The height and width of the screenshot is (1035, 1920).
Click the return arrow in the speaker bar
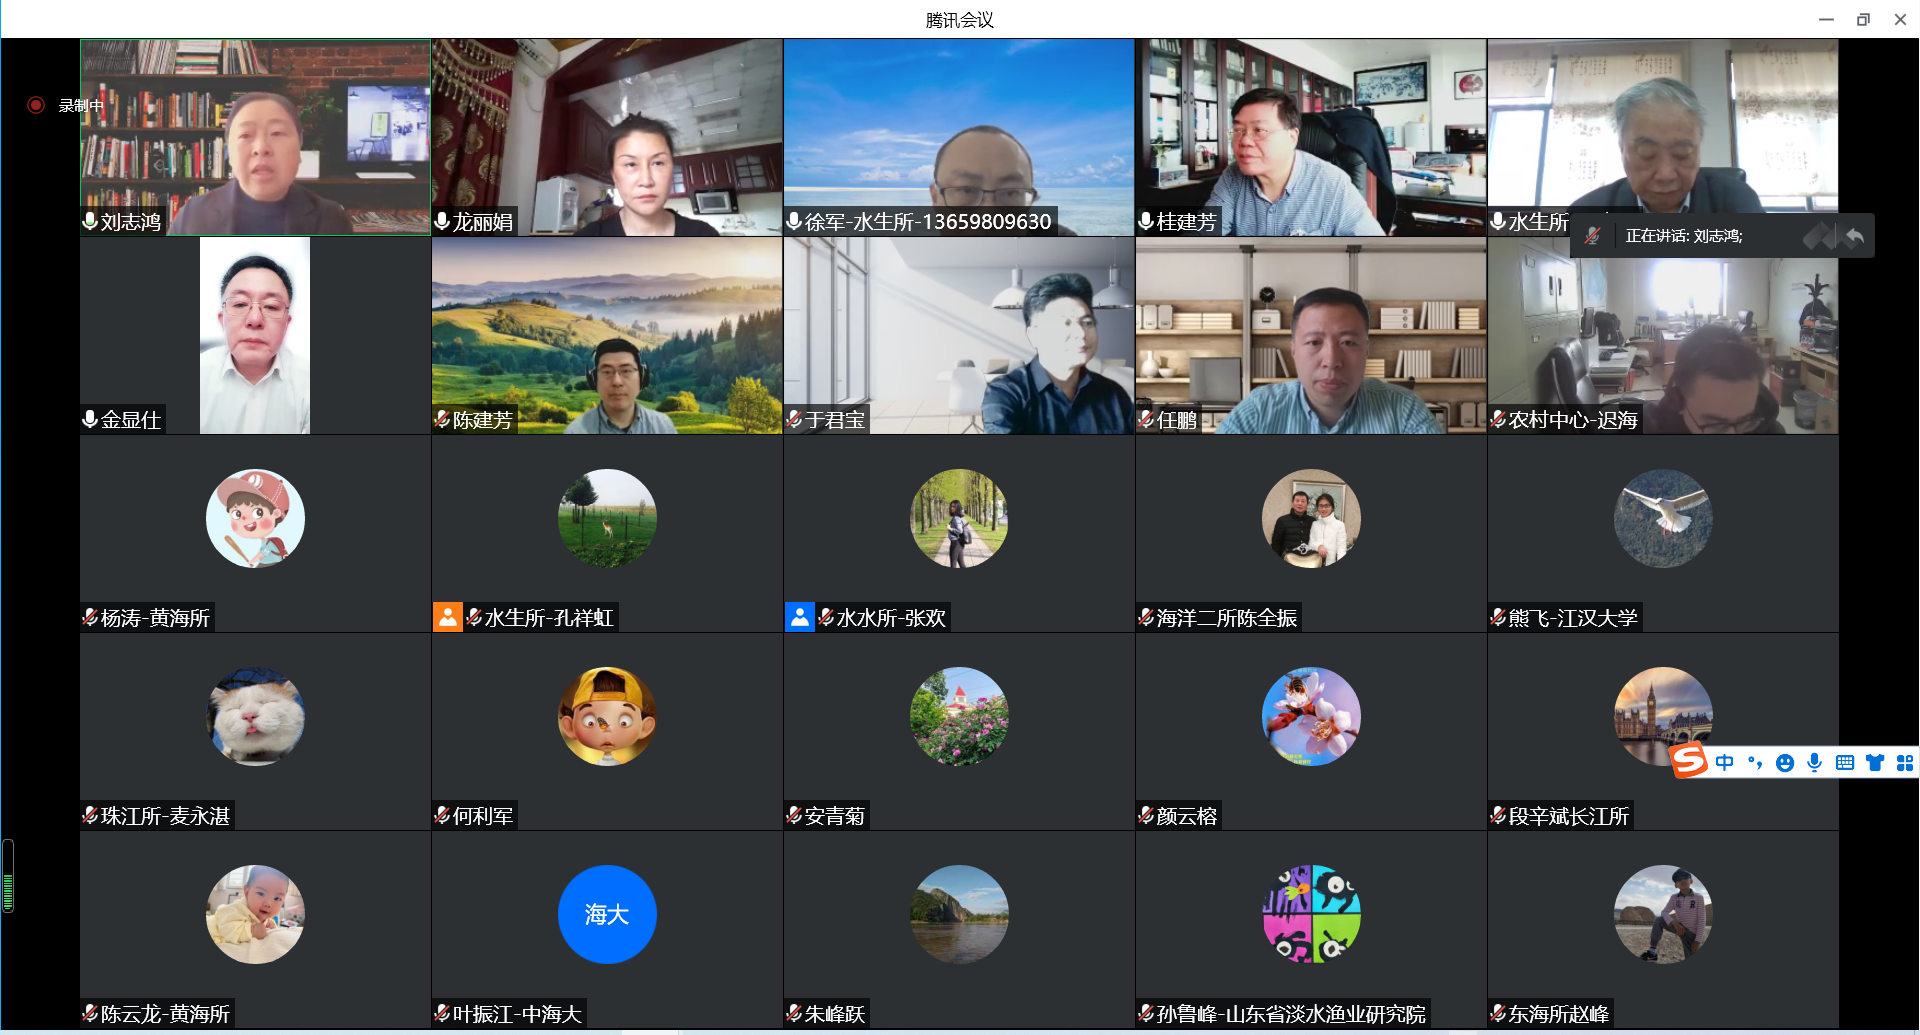coord(1854,236)
